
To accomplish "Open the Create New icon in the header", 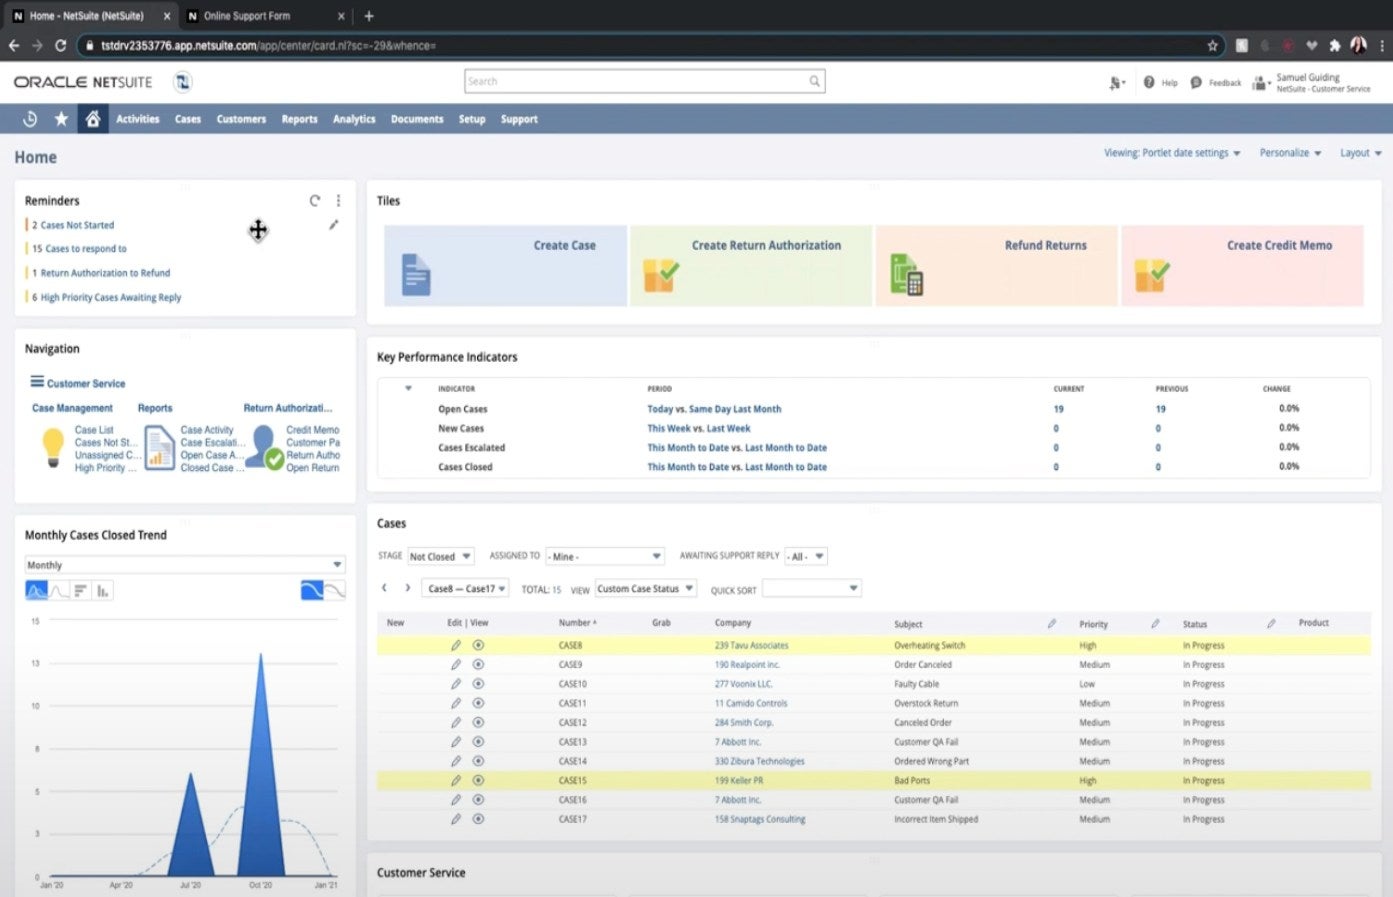I will click(x=1116, y=83).
